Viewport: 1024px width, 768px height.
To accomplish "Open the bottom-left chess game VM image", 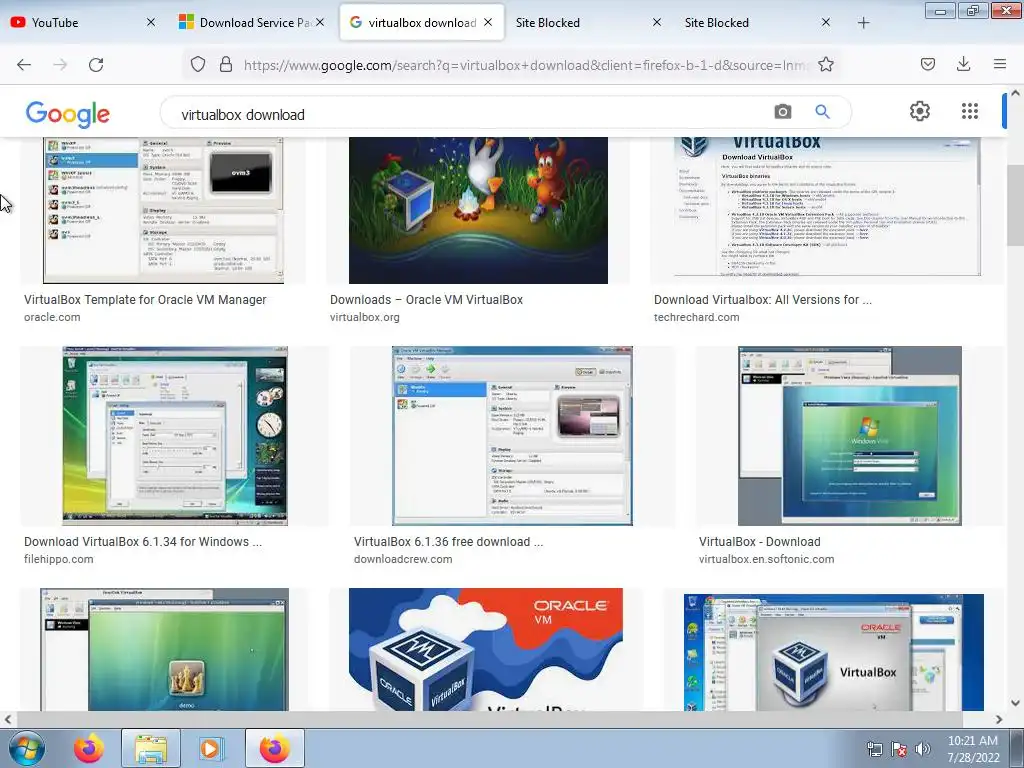I will click(165, 649).
